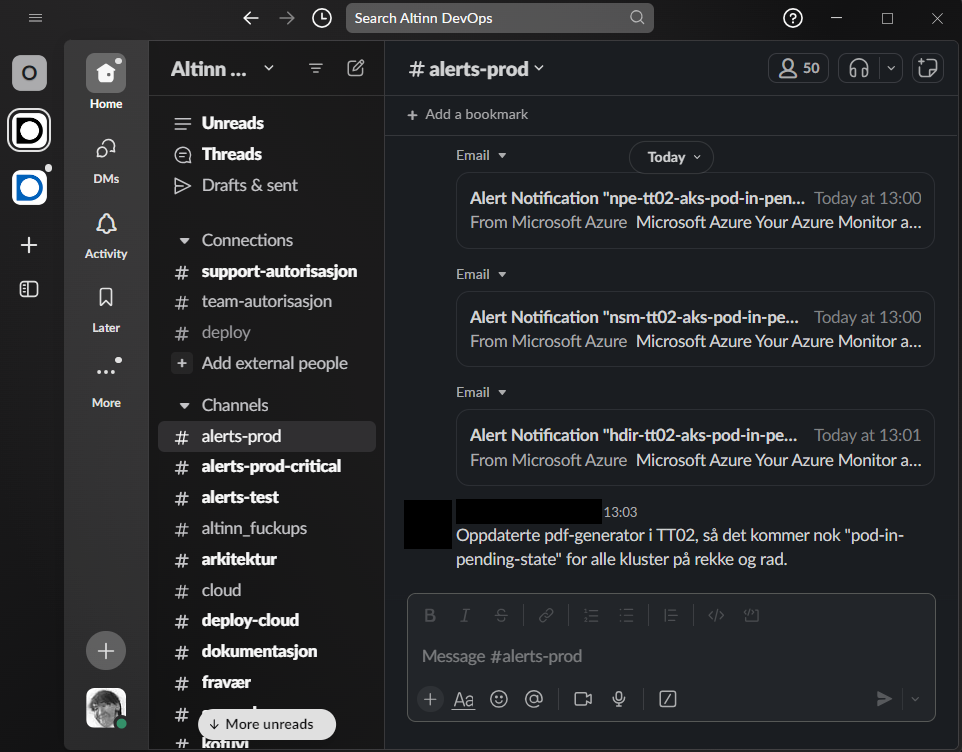Screen dimensions: 962x752
Task: Toggle italic formatting in composer
Action: [465, 615]
